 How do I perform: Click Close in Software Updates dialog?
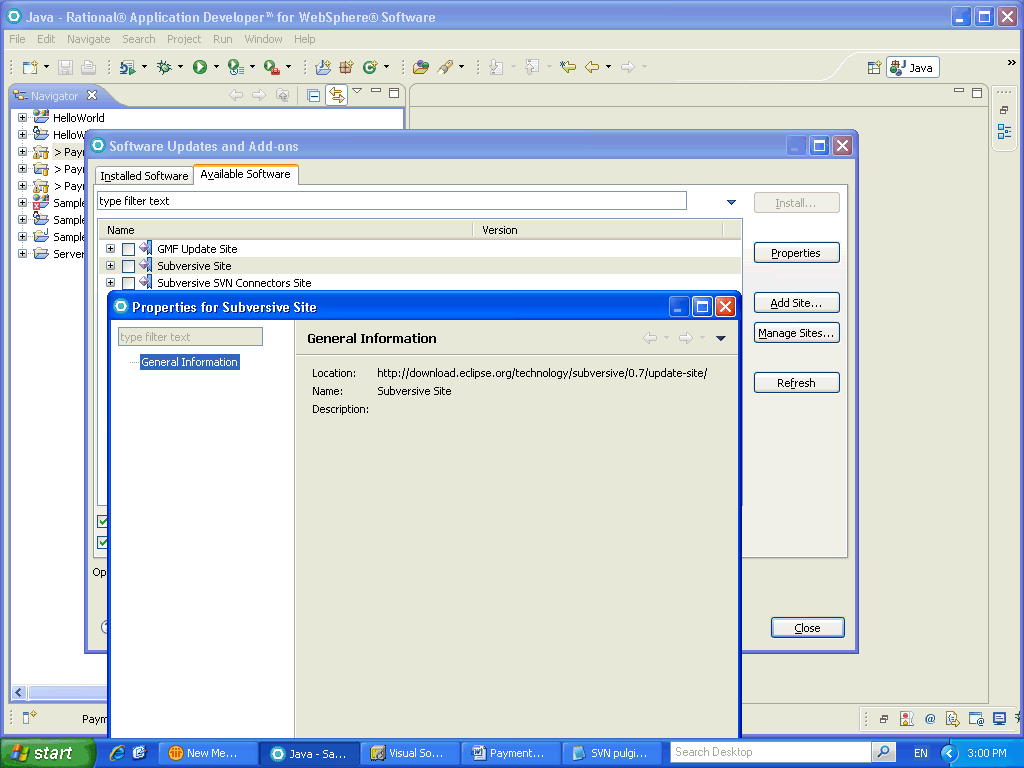pyautogui.click(x=808, y=628)
